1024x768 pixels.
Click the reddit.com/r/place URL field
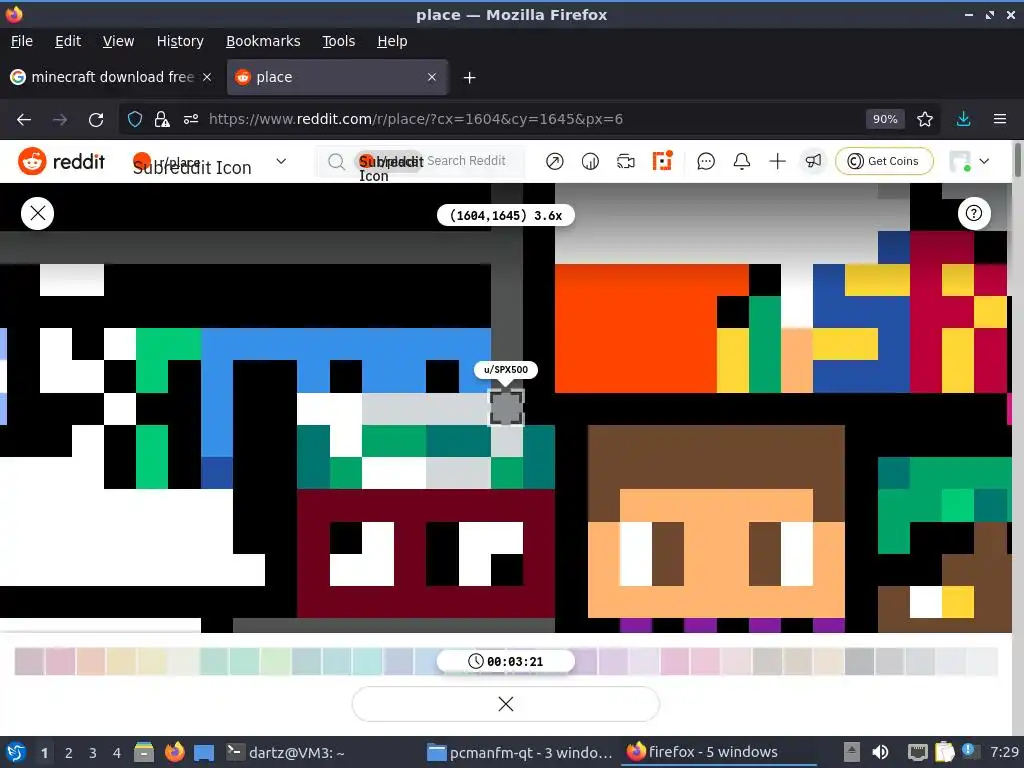[x=415, y=120]
